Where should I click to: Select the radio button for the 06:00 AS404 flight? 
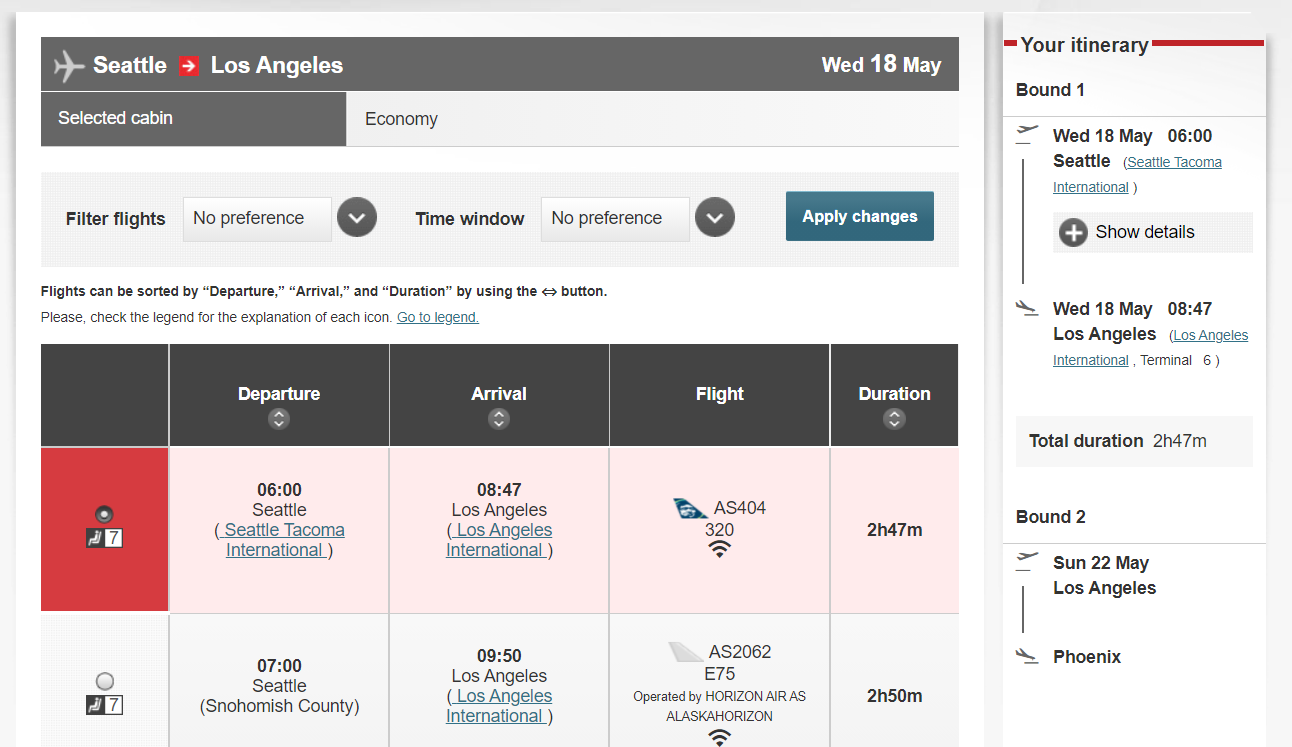click(x=104, y=514)
